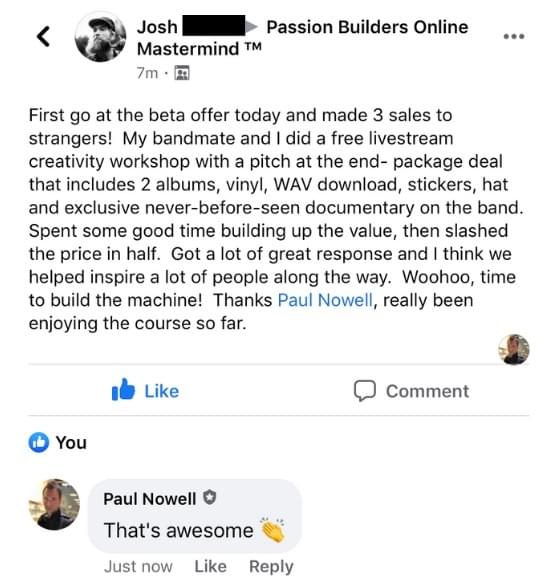This screenshot has height=578, width=552.
Task: Click the small seen-by avatar below the post
Action: 514,349
